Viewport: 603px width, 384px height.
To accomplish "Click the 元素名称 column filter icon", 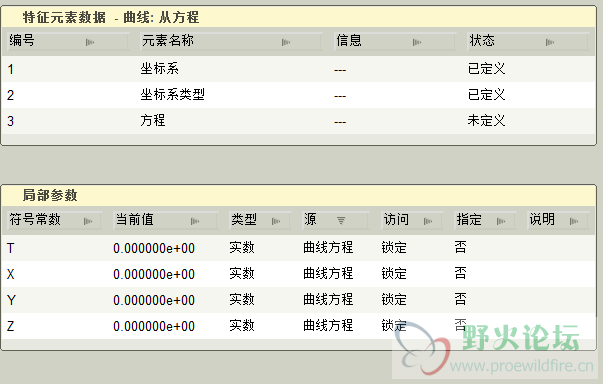I will click(286, 42).
